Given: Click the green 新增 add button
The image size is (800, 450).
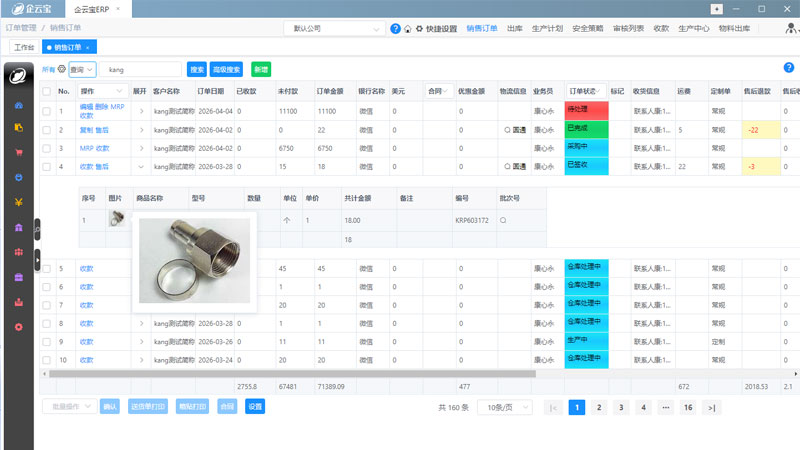Looking at the screenshot, I should point(261,69).
